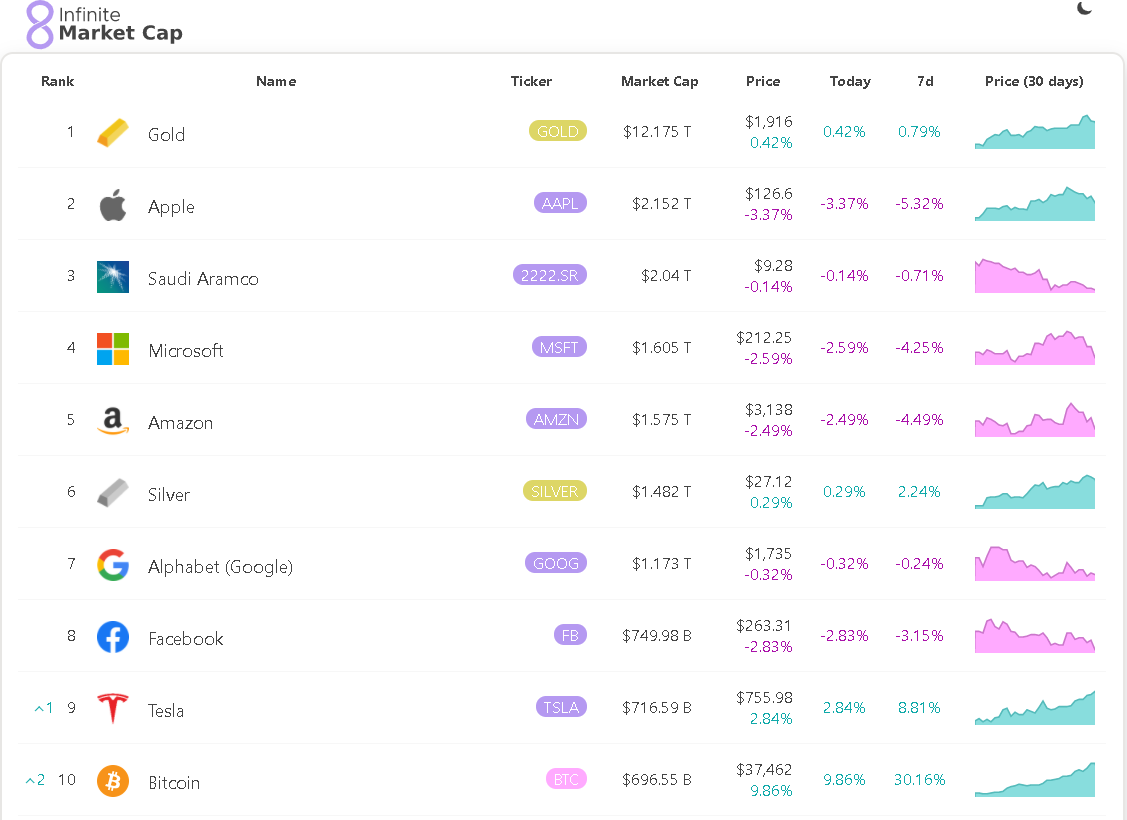Open the Saudi Aramco name link
Screen dimensions: 1127x820
tap(203, 279)
